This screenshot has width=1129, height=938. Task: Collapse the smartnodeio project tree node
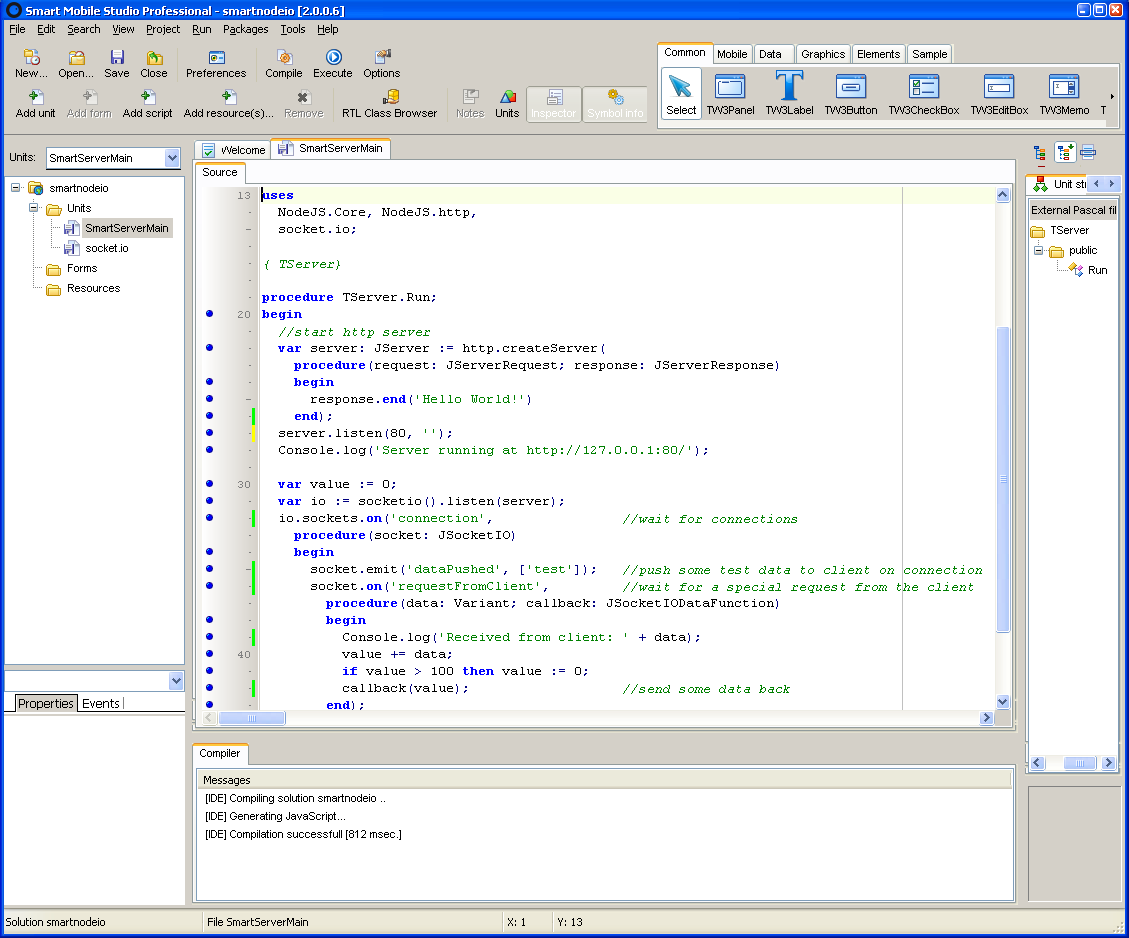click(x=16, y=188)
